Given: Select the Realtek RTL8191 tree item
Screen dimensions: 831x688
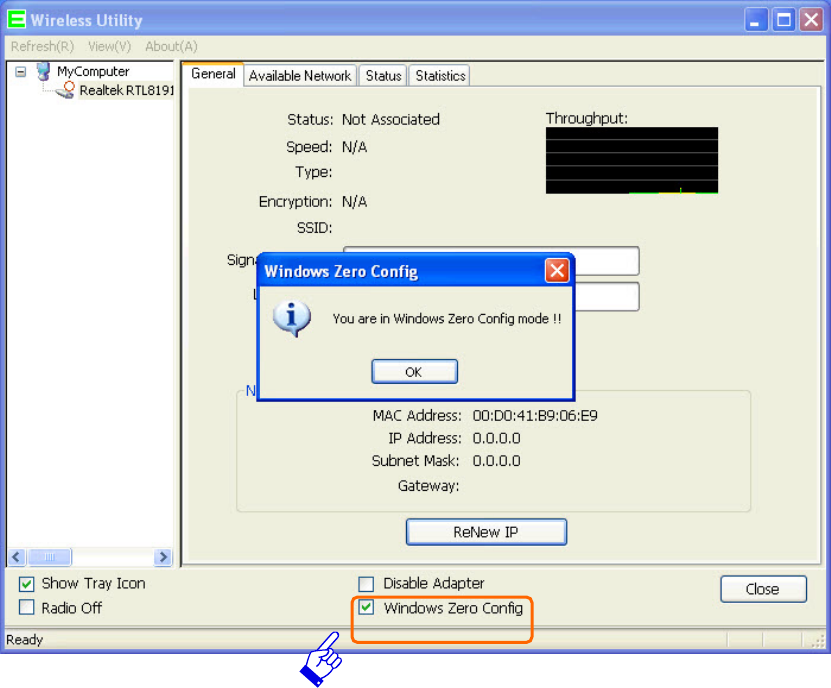Looking at the screenshot, I should click(x=127, y=91).
